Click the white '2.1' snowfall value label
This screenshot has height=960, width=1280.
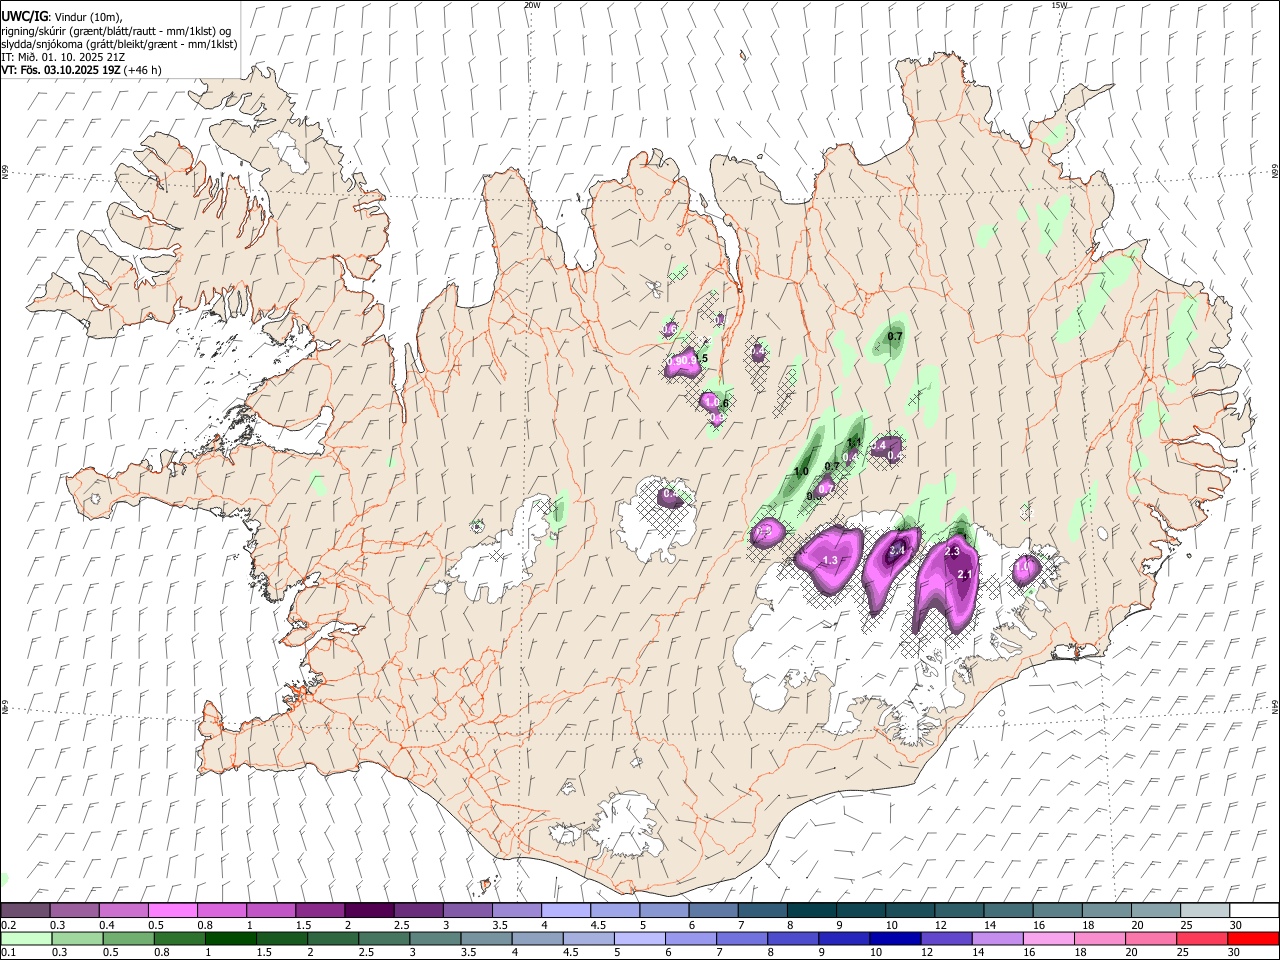coord(965,574)
